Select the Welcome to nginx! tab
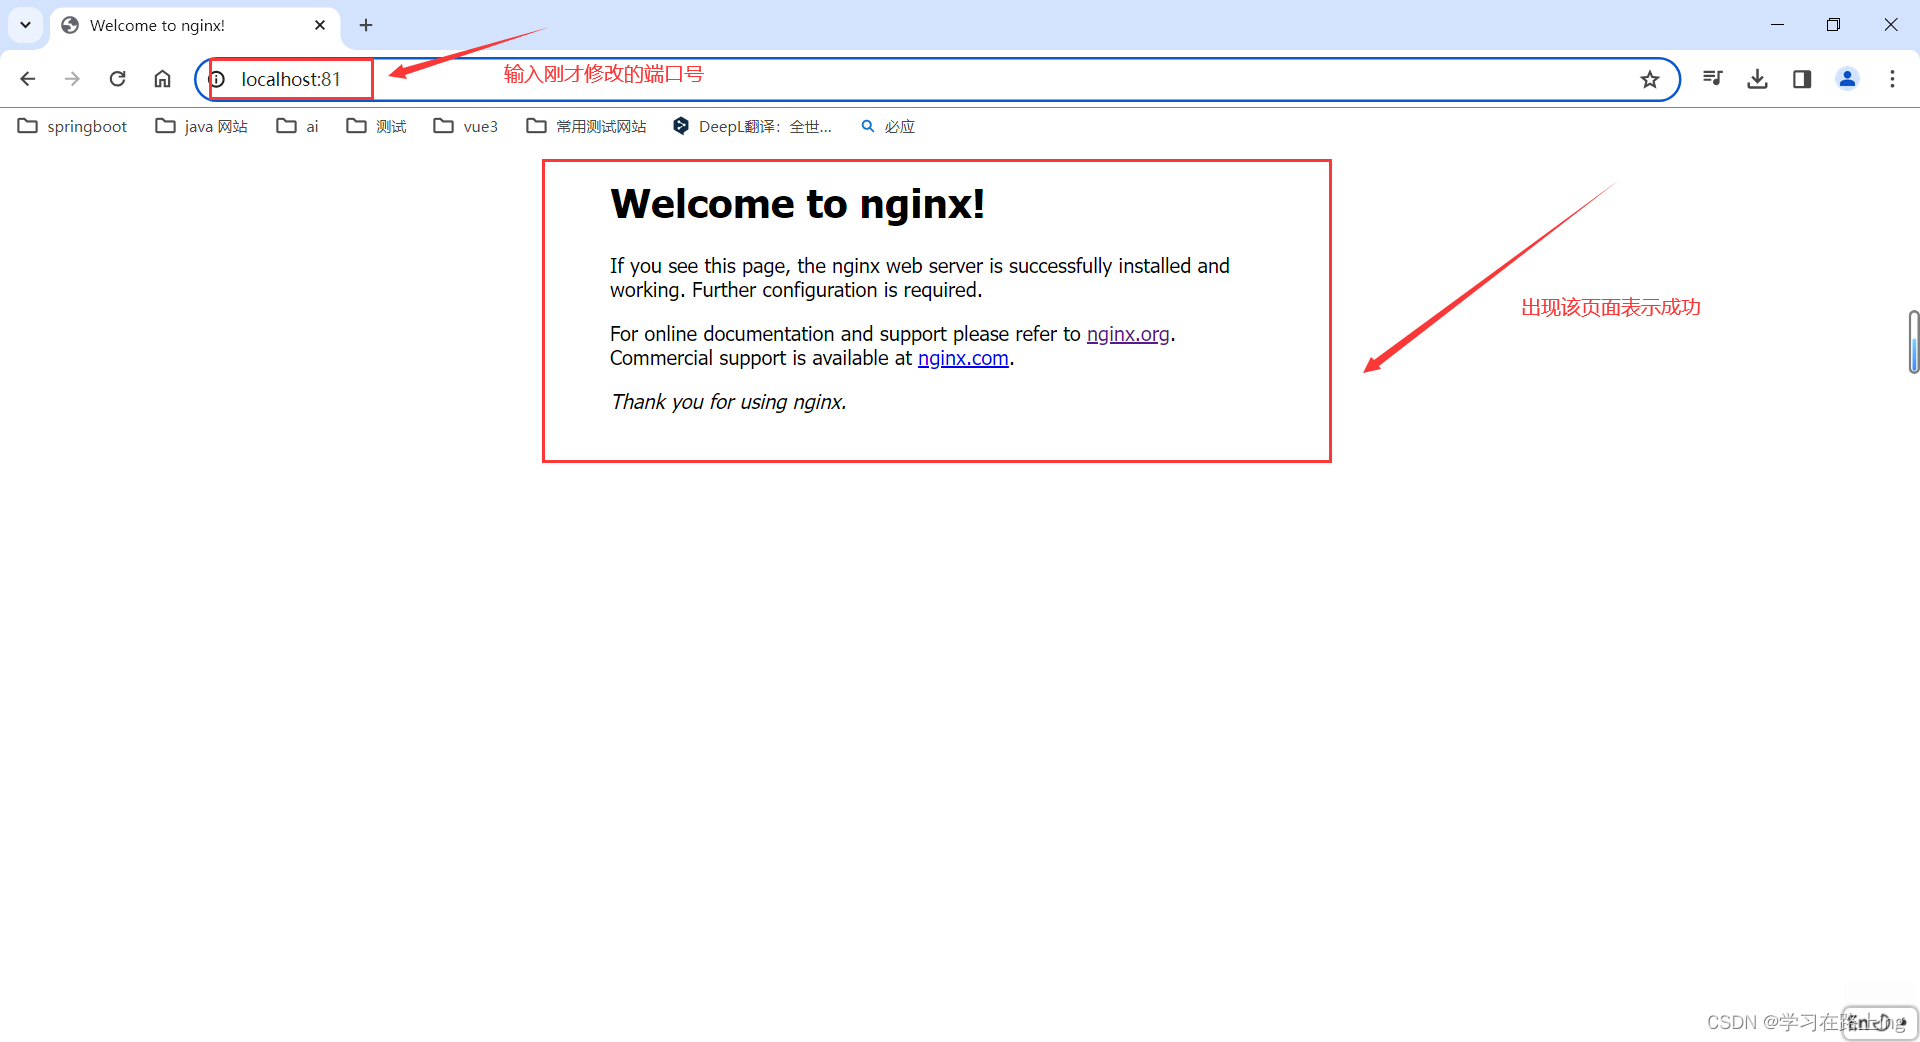The height and width of the screenshot is (1042, 1920). (x=160, y=25)
